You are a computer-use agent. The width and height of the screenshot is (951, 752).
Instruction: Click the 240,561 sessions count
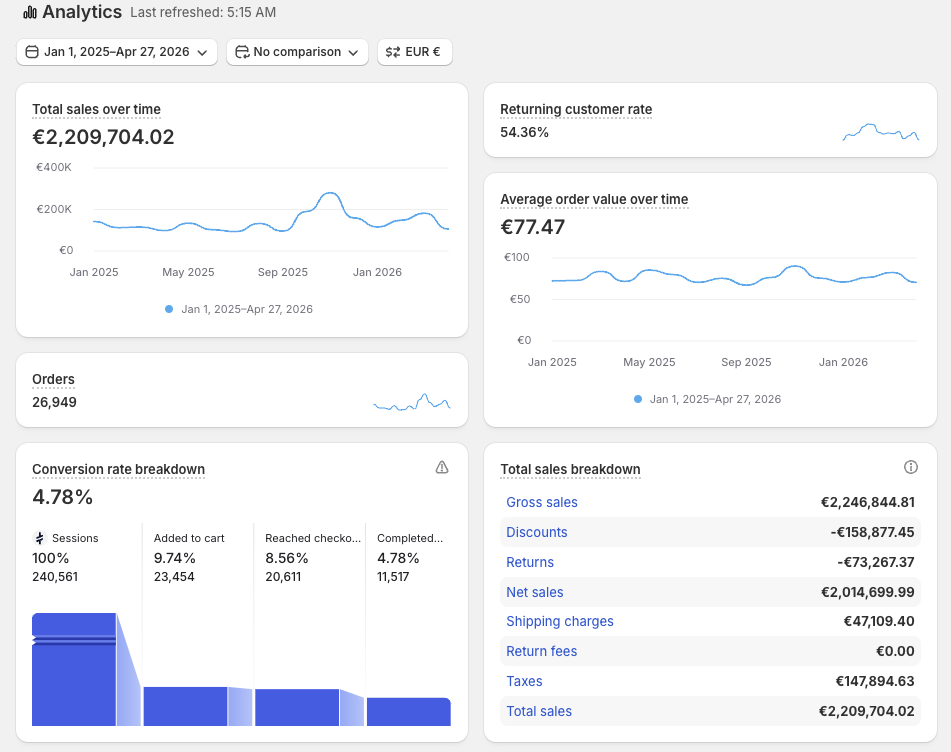point(55,577)
